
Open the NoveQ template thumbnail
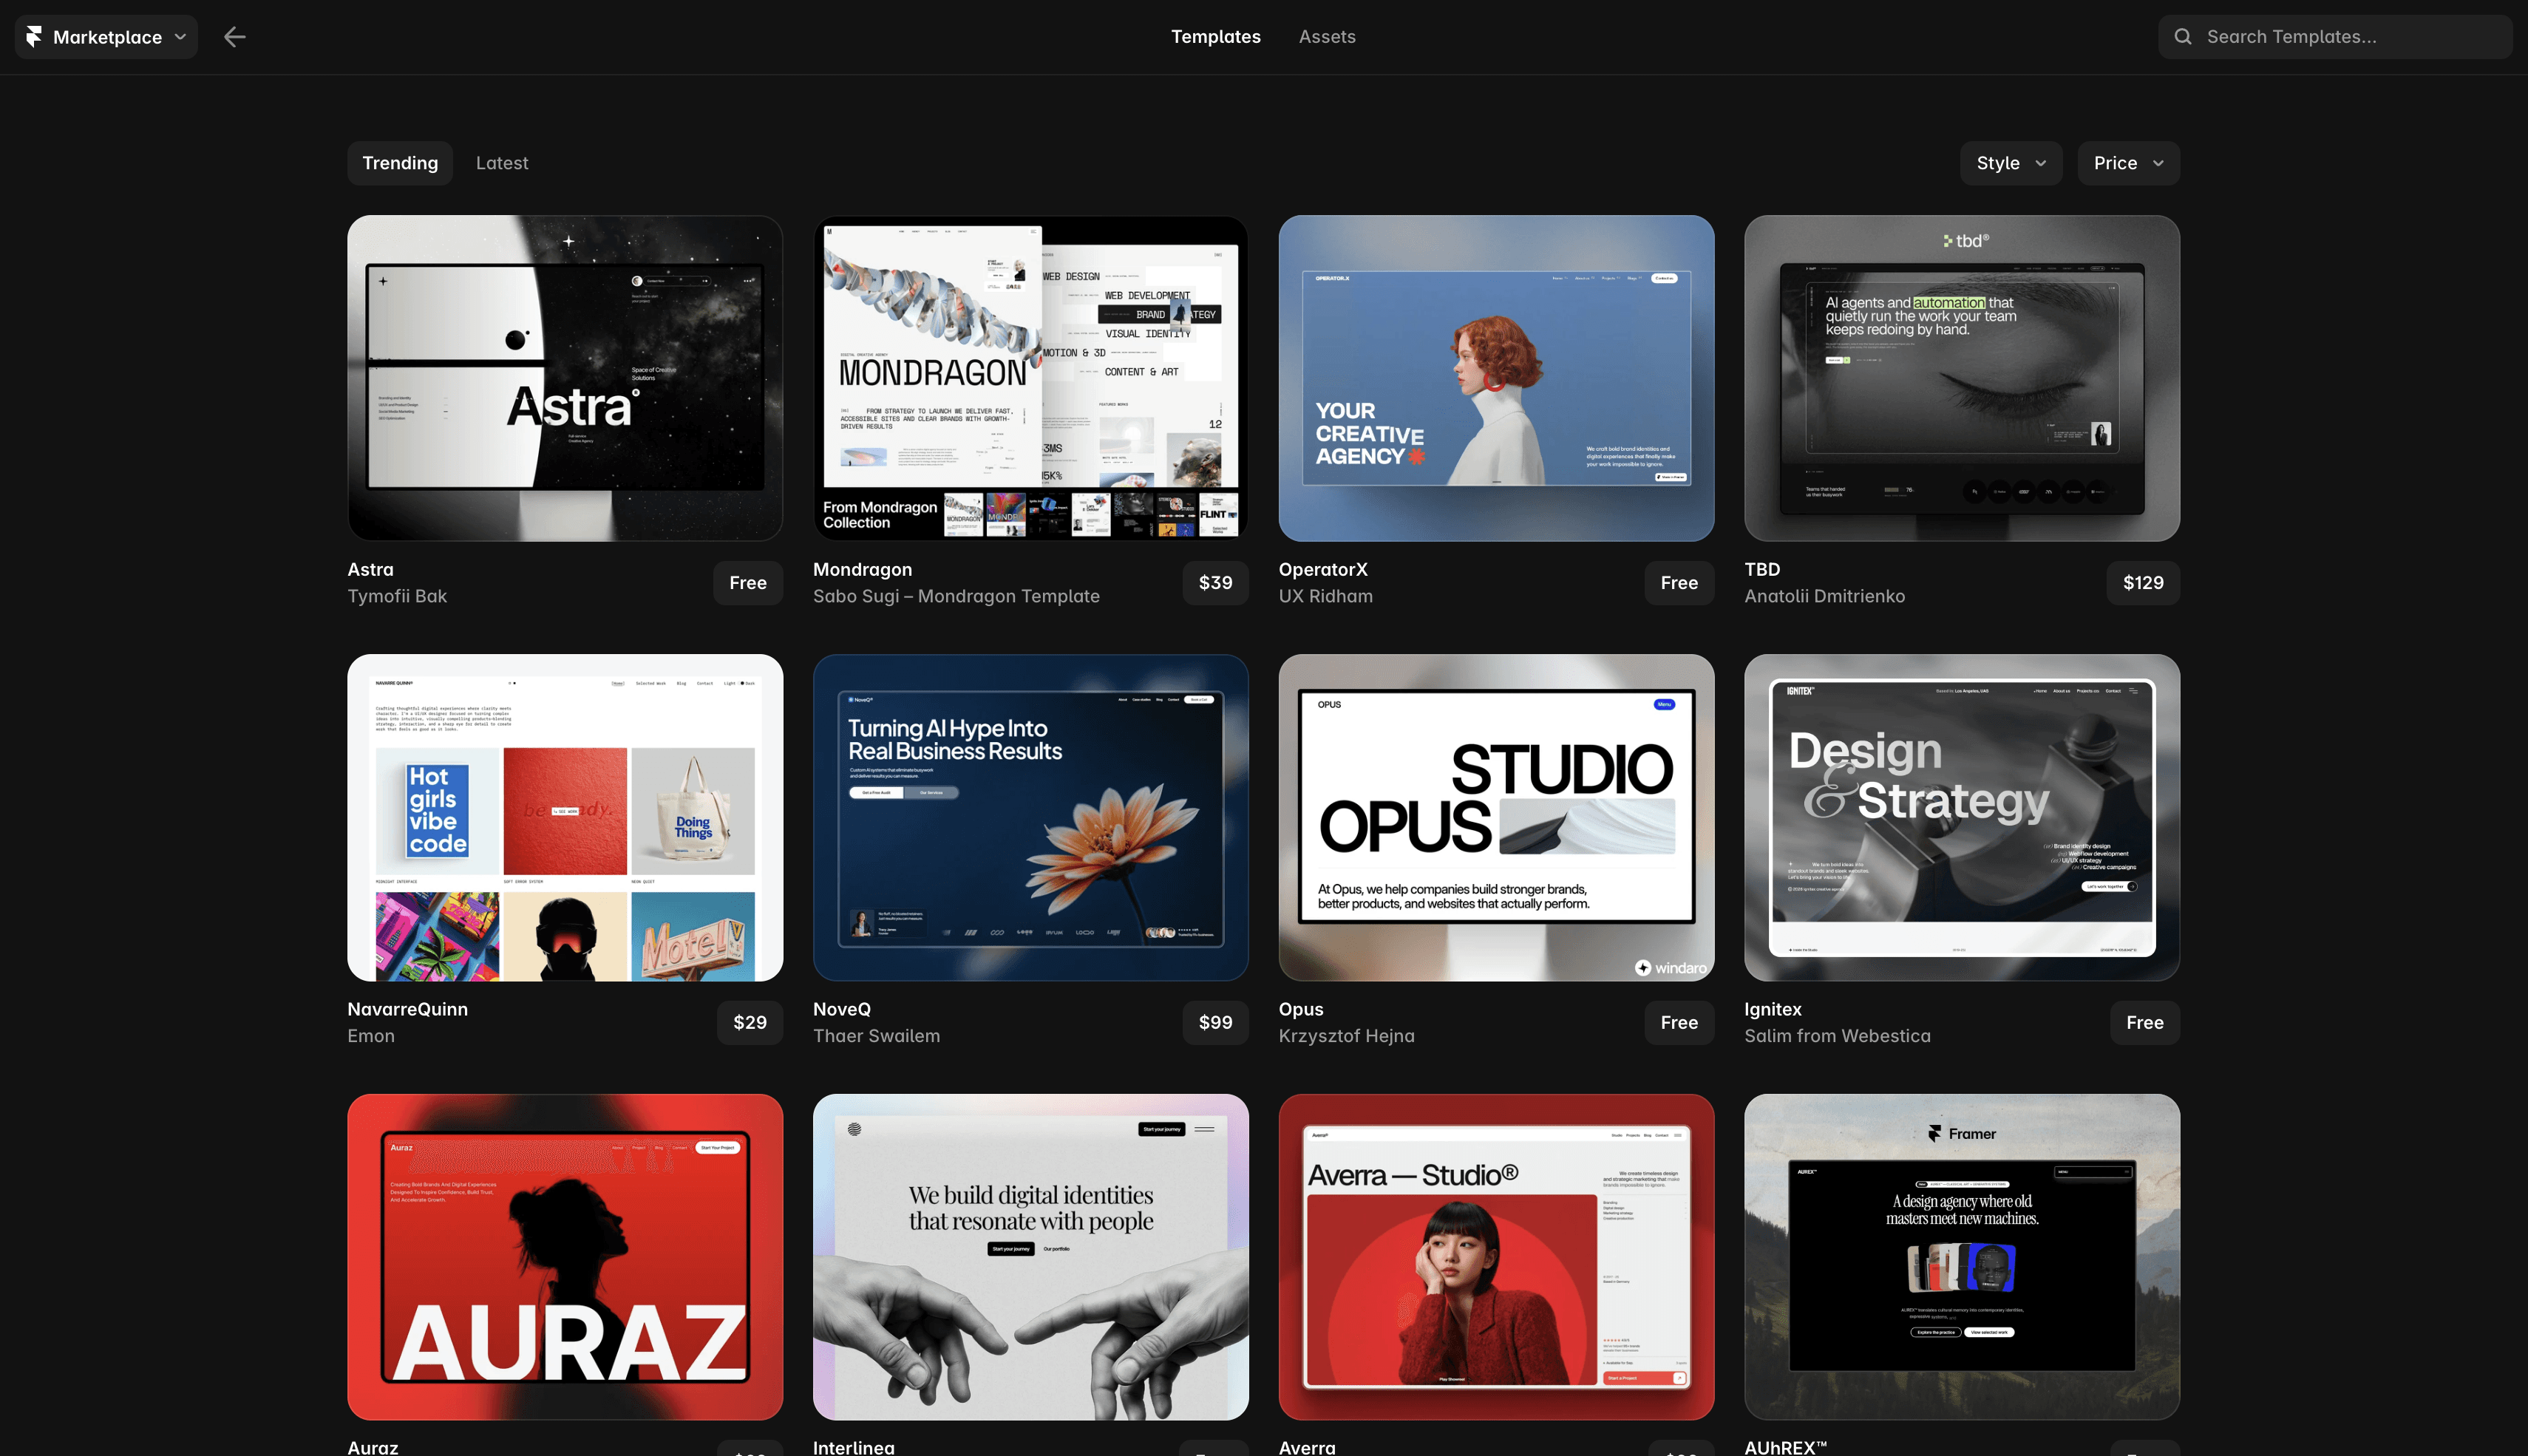[1031, 818]
